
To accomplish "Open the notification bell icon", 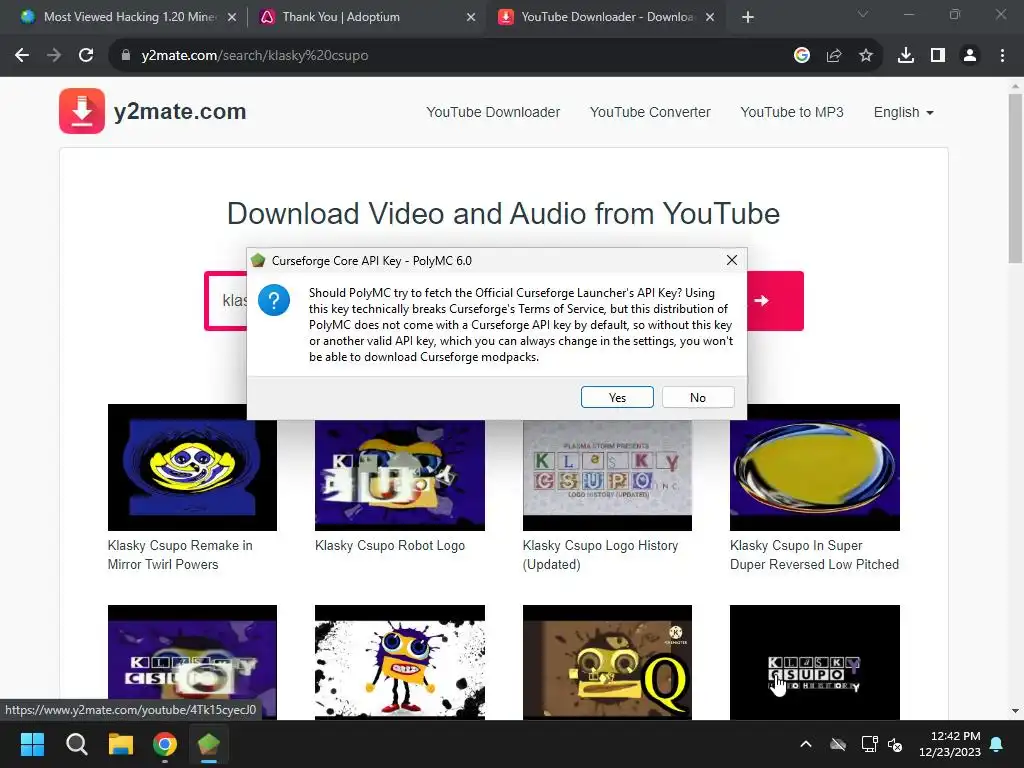I will point(997,744).
